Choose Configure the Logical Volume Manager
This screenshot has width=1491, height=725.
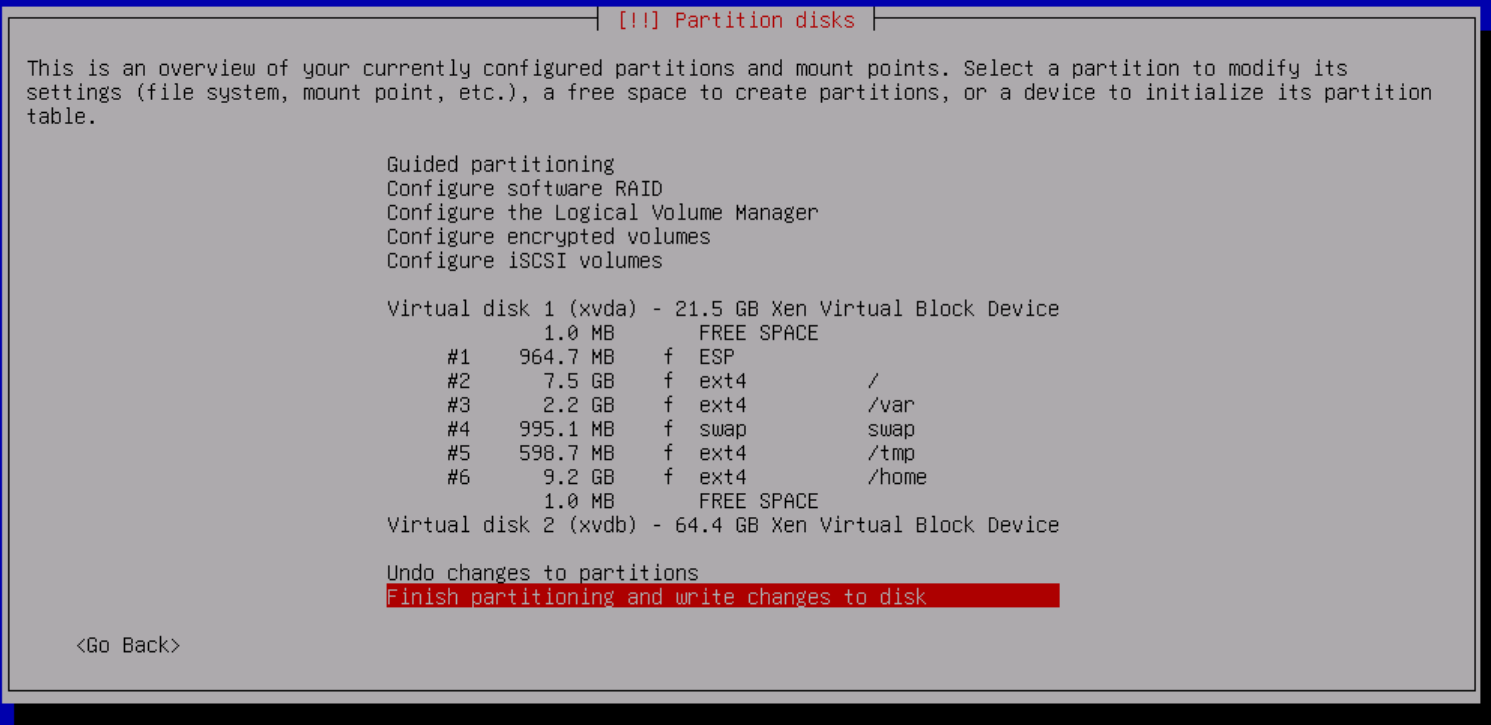pyautogui.click(x=602, y=212)
